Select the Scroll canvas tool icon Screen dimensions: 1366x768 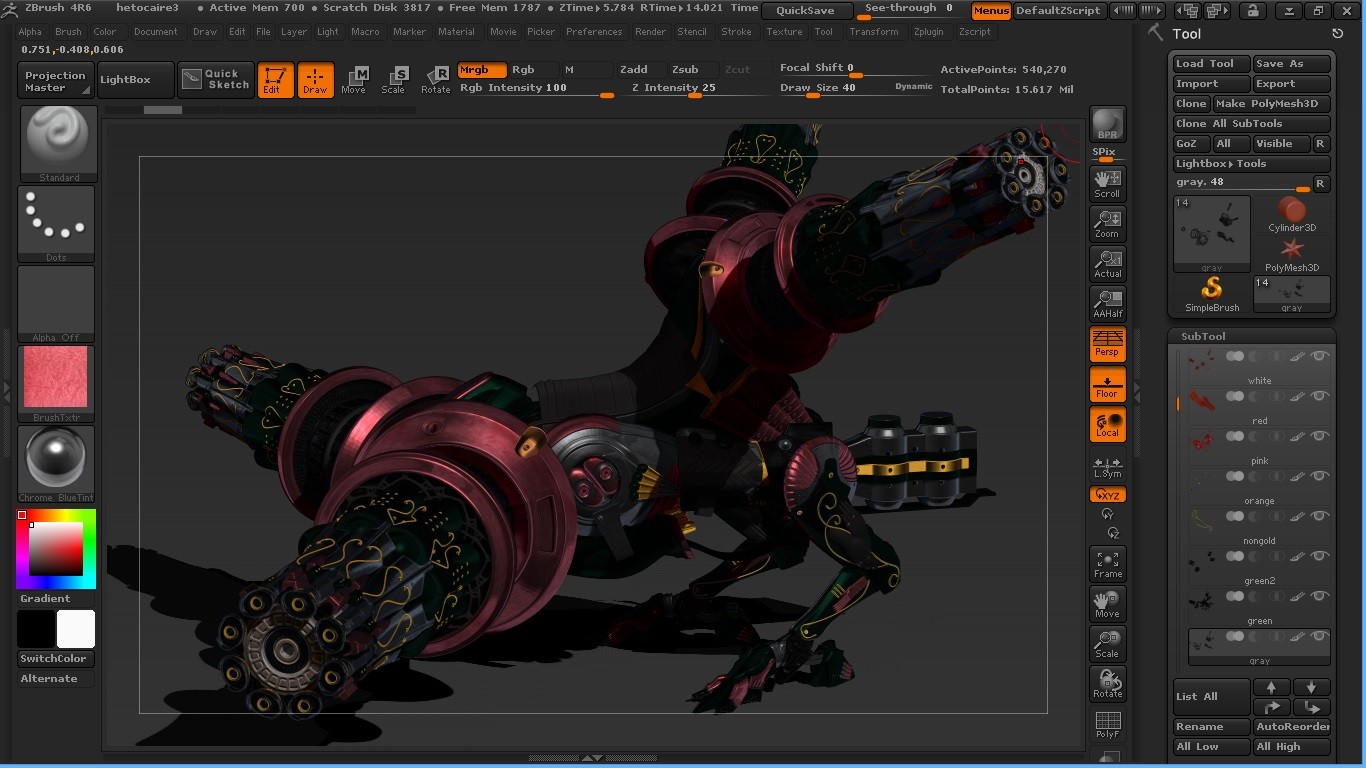1107,183
